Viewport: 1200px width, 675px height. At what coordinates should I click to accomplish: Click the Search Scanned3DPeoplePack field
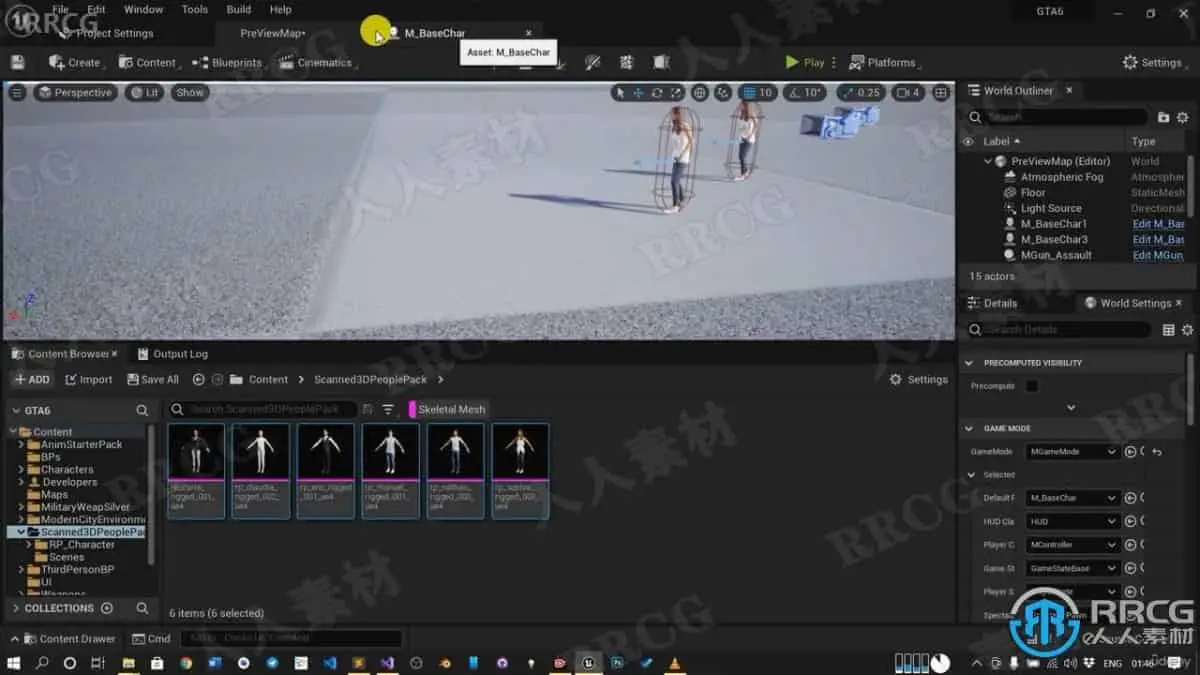click(x=262, y=409)
